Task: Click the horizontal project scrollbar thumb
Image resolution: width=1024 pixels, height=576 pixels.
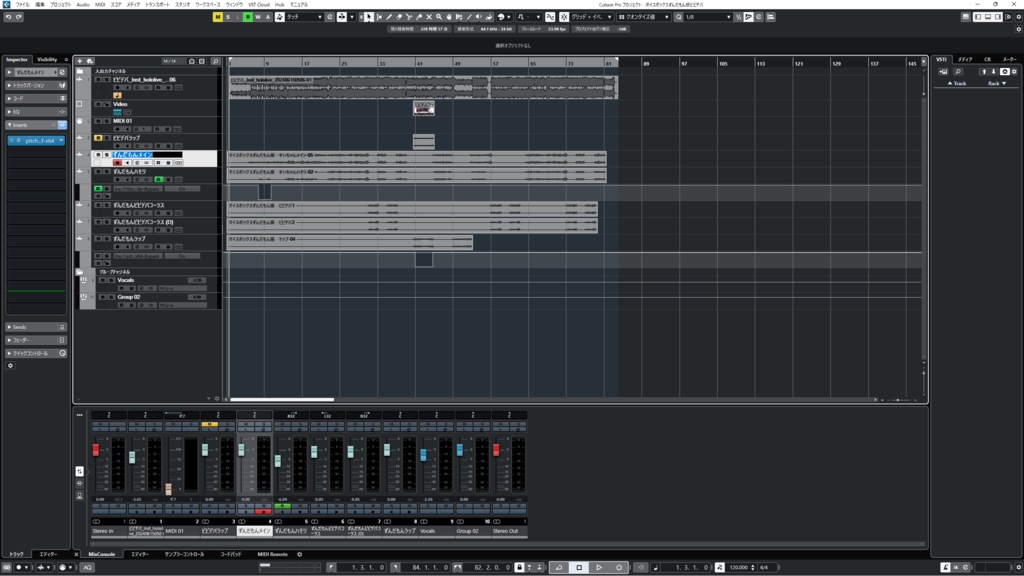Action: click(x=281, y=400)
